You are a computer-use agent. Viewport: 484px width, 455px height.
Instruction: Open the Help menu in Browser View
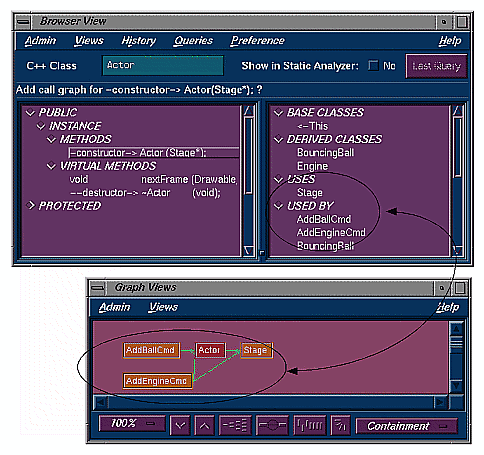tap(450, 41)
